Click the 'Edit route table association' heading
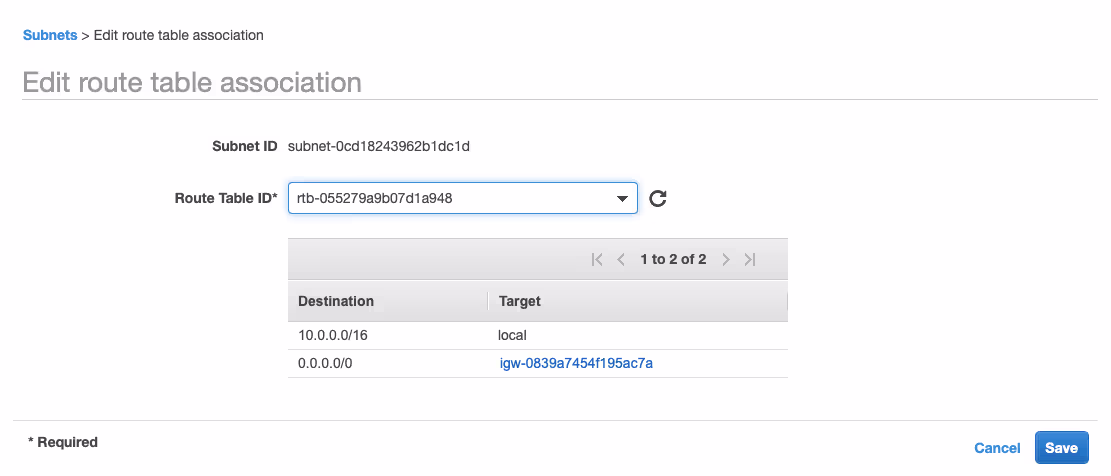The width and height of the screenshot is (1111, 476). pos(192,82)
